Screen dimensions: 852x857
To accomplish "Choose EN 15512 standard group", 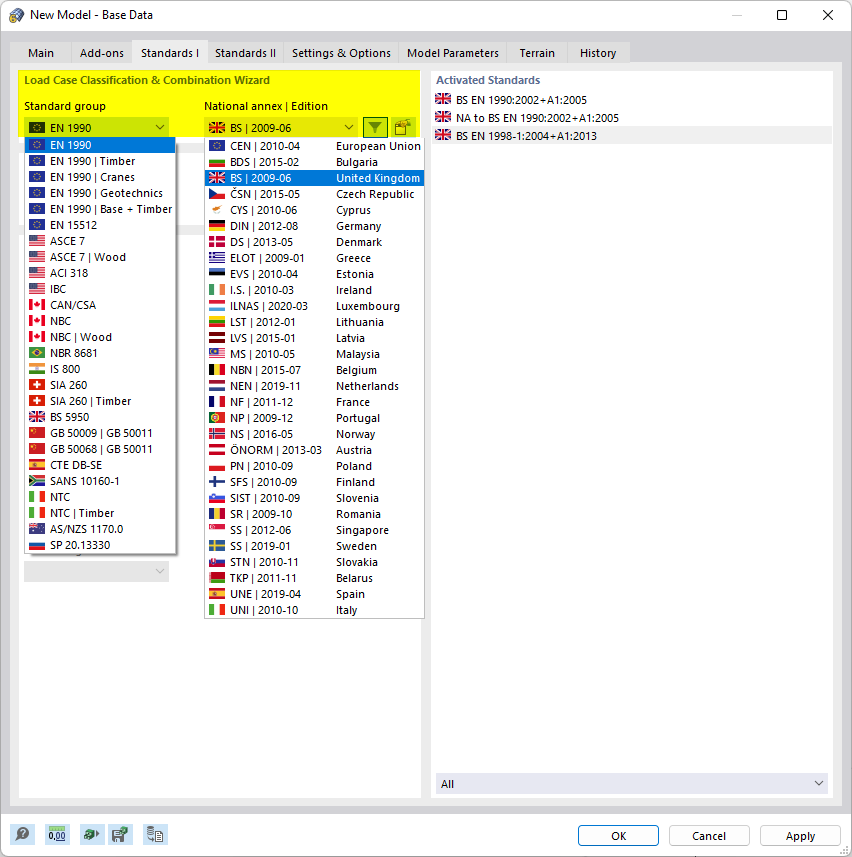I will (x=101, y=225).
